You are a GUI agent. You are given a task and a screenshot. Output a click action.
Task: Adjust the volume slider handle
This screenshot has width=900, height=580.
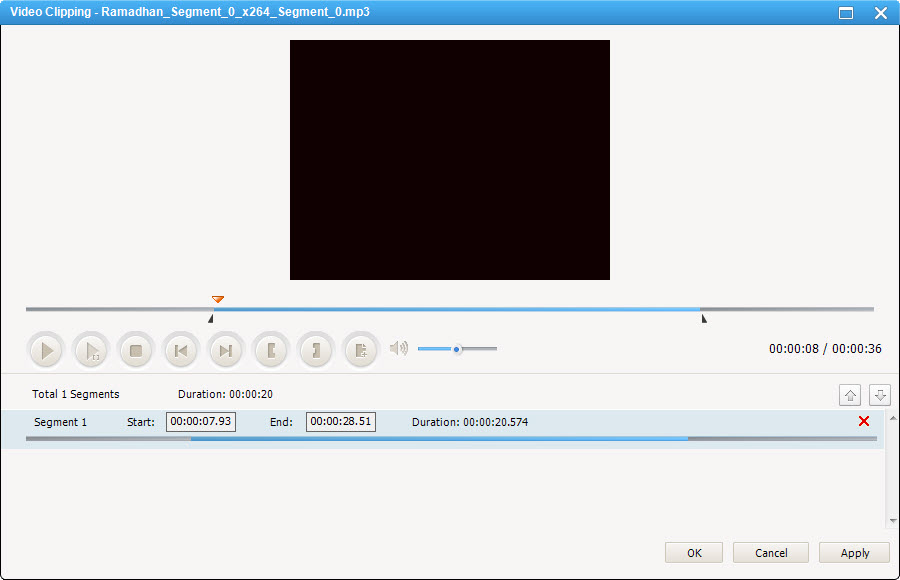(x=457, y=349)
